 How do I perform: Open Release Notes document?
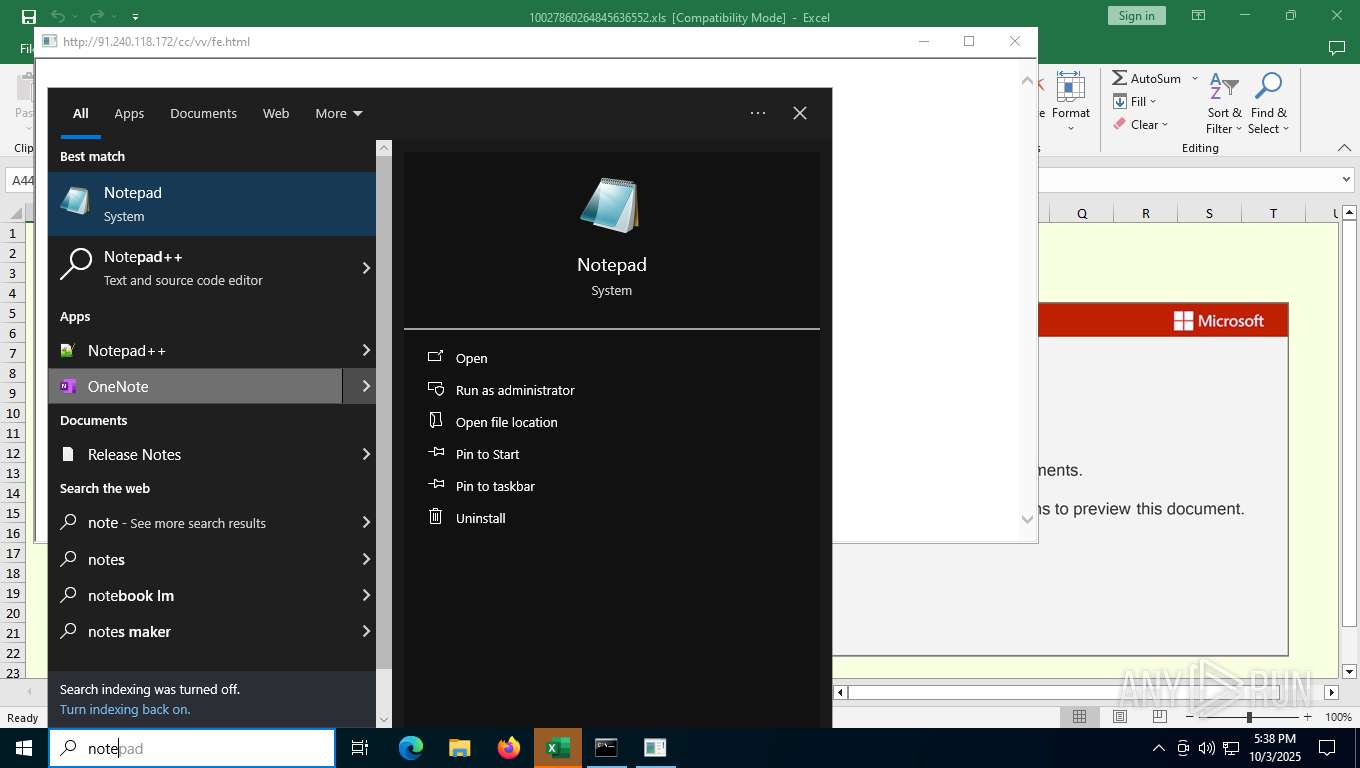point(195,454)
